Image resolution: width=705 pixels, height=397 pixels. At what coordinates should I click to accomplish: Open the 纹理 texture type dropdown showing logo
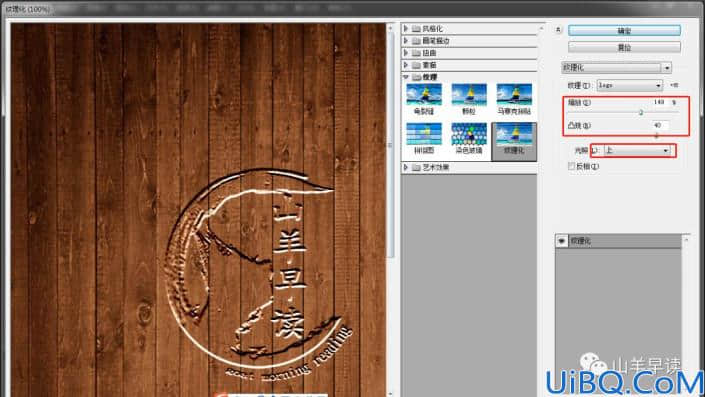click(x=629, y=85)
